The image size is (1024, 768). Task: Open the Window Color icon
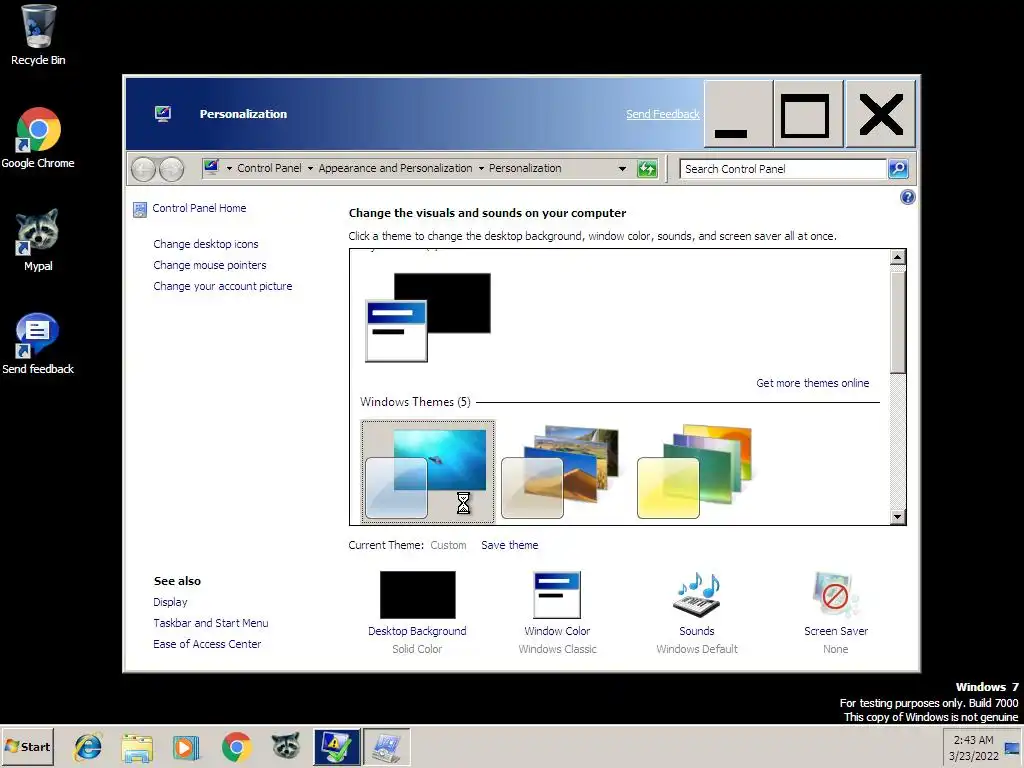tap(557, 595)
